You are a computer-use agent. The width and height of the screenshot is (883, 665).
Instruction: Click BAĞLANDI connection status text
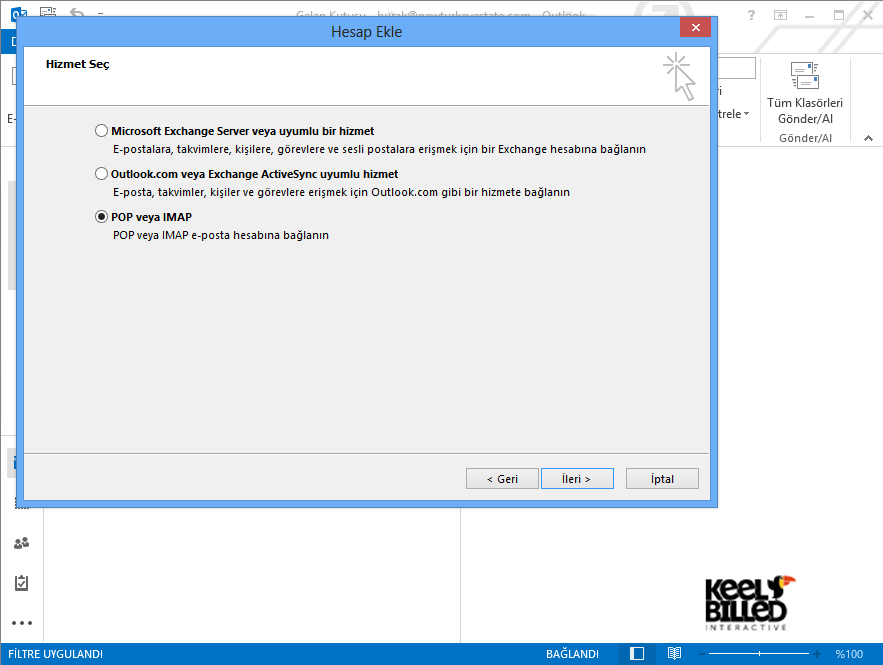click(572, 654)
